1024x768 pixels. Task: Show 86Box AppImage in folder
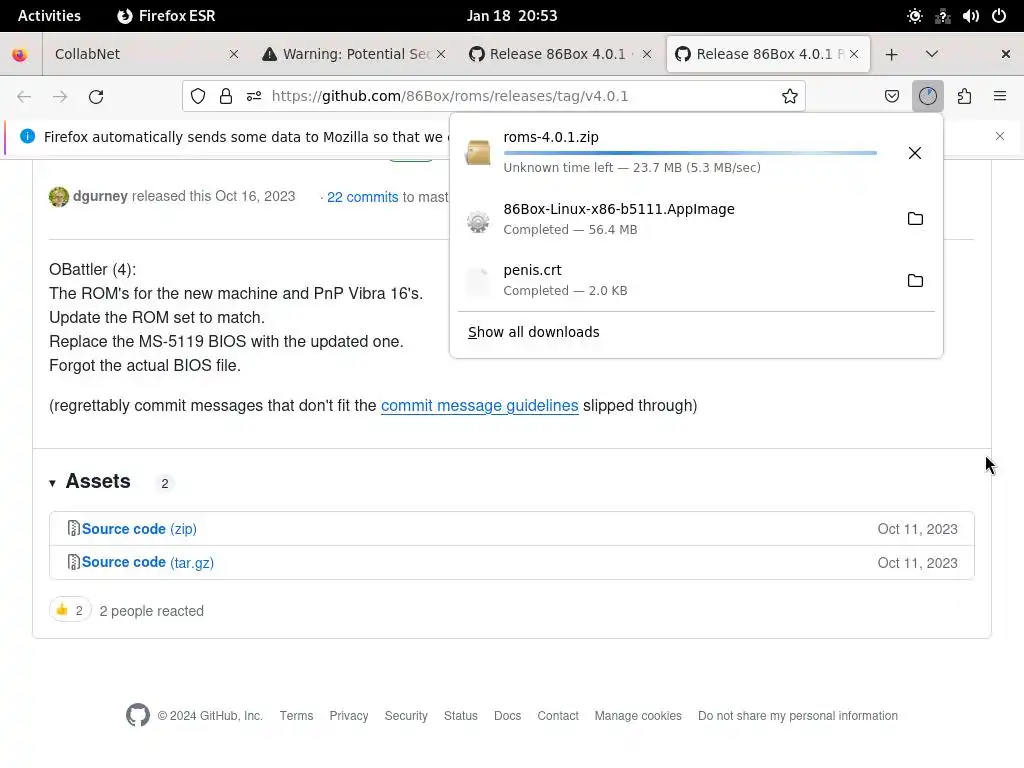click(x=915, y=219)
